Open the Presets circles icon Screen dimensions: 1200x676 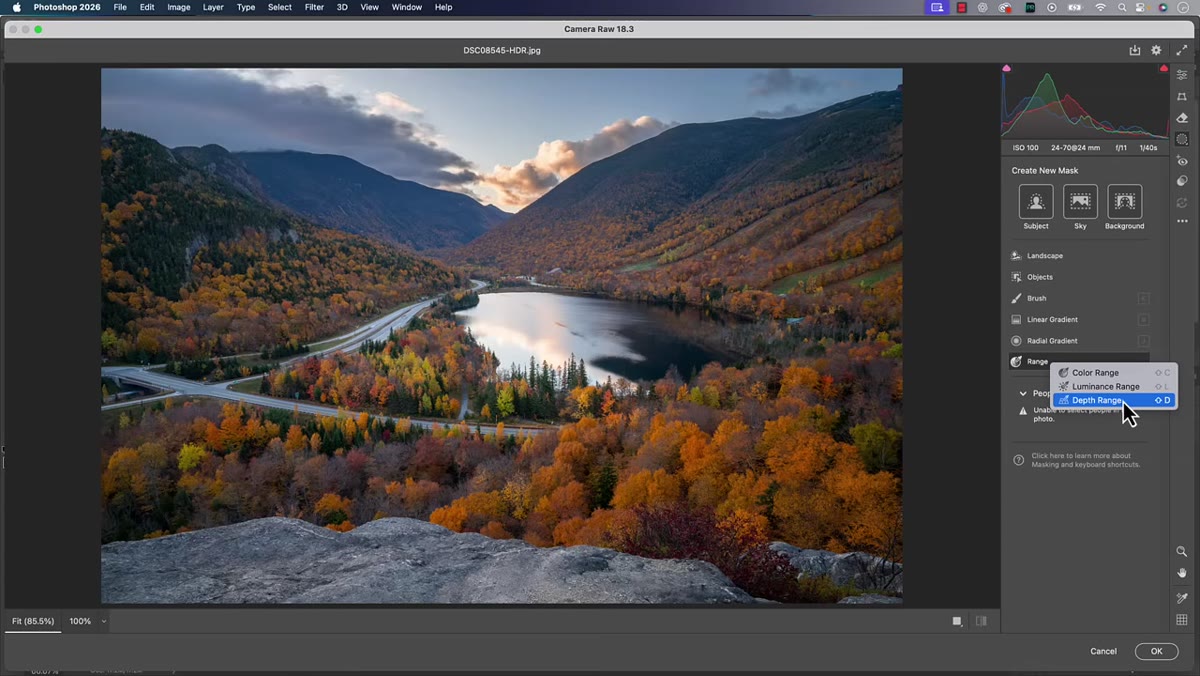click(1182, 181)
